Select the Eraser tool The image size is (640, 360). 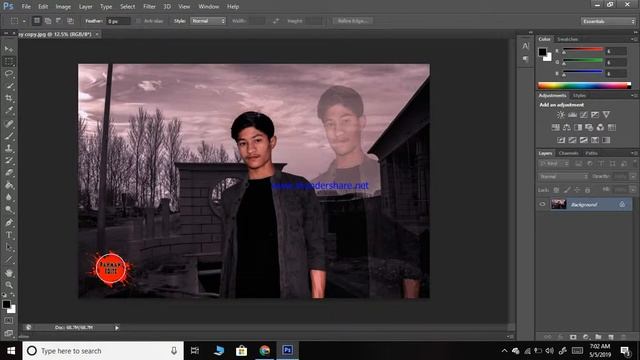[9, 173]
